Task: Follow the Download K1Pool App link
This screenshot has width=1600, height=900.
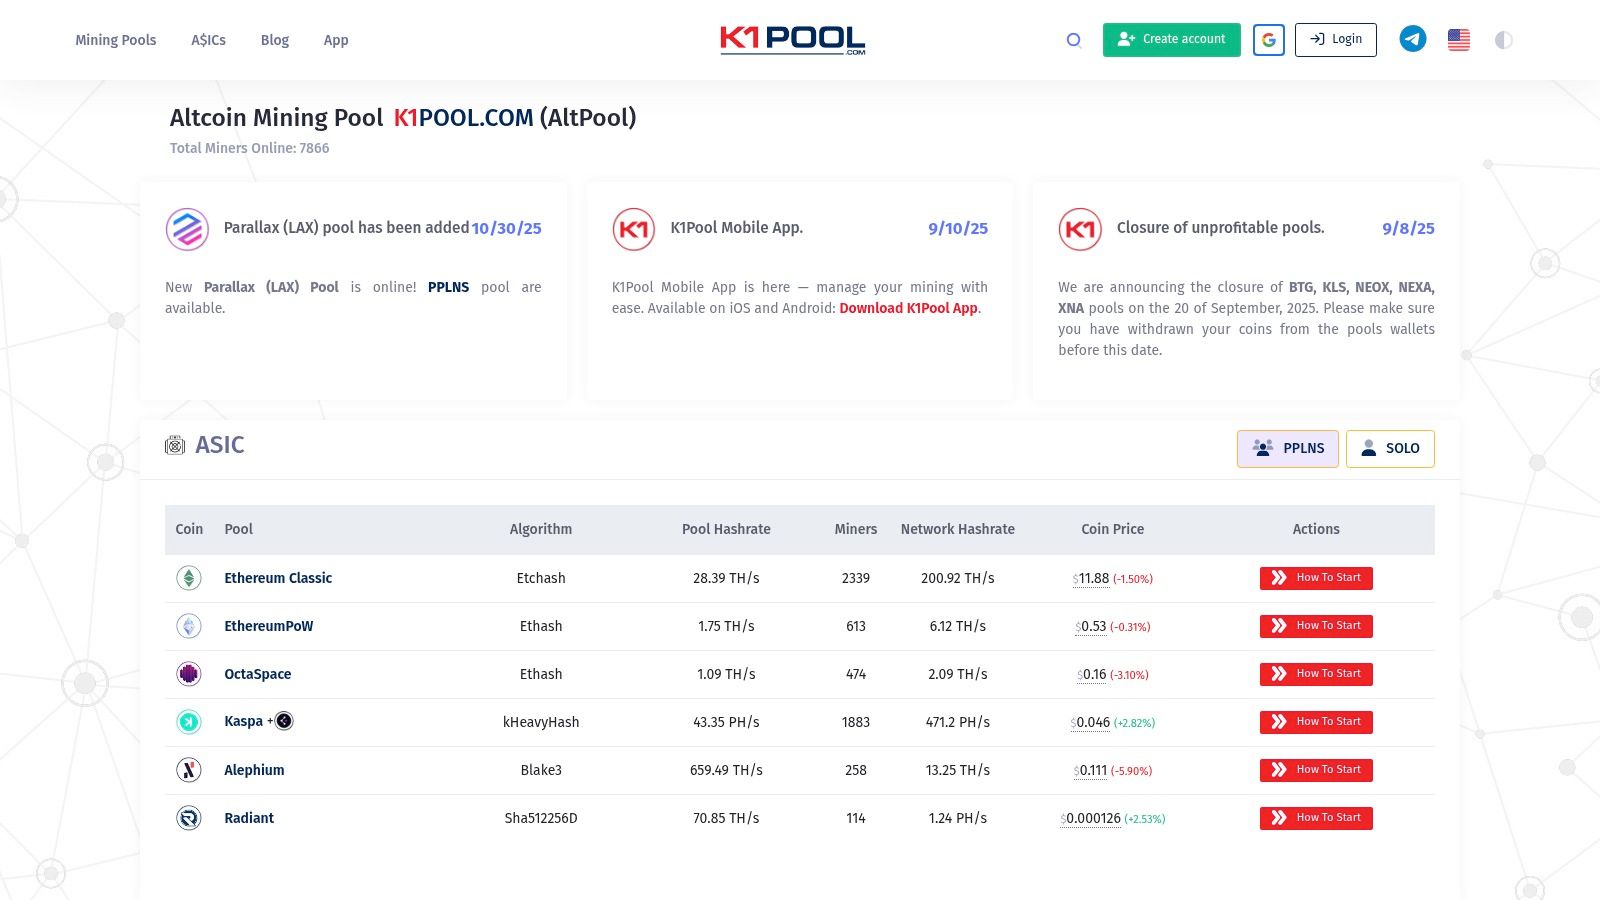Action: (908, 308)
